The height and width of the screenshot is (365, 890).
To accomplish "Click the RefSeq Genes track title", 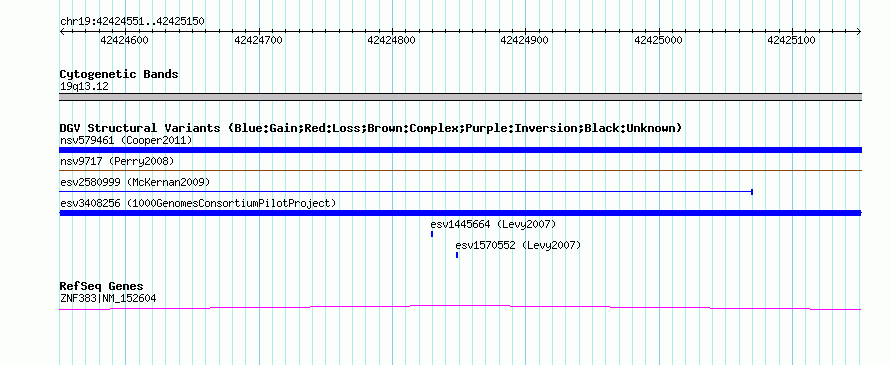I will [102, 286].
